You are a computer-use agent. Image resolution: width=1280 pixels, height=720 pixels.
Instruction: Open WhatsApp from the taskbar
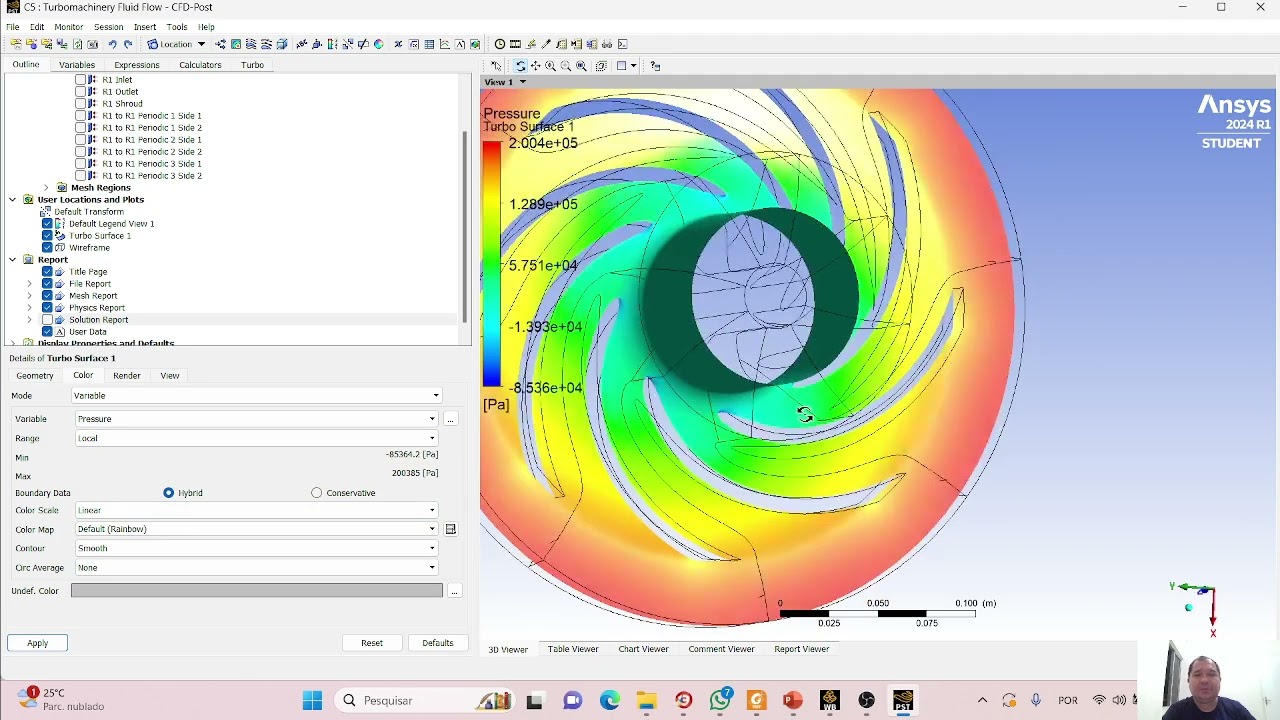tap(720, 700)
